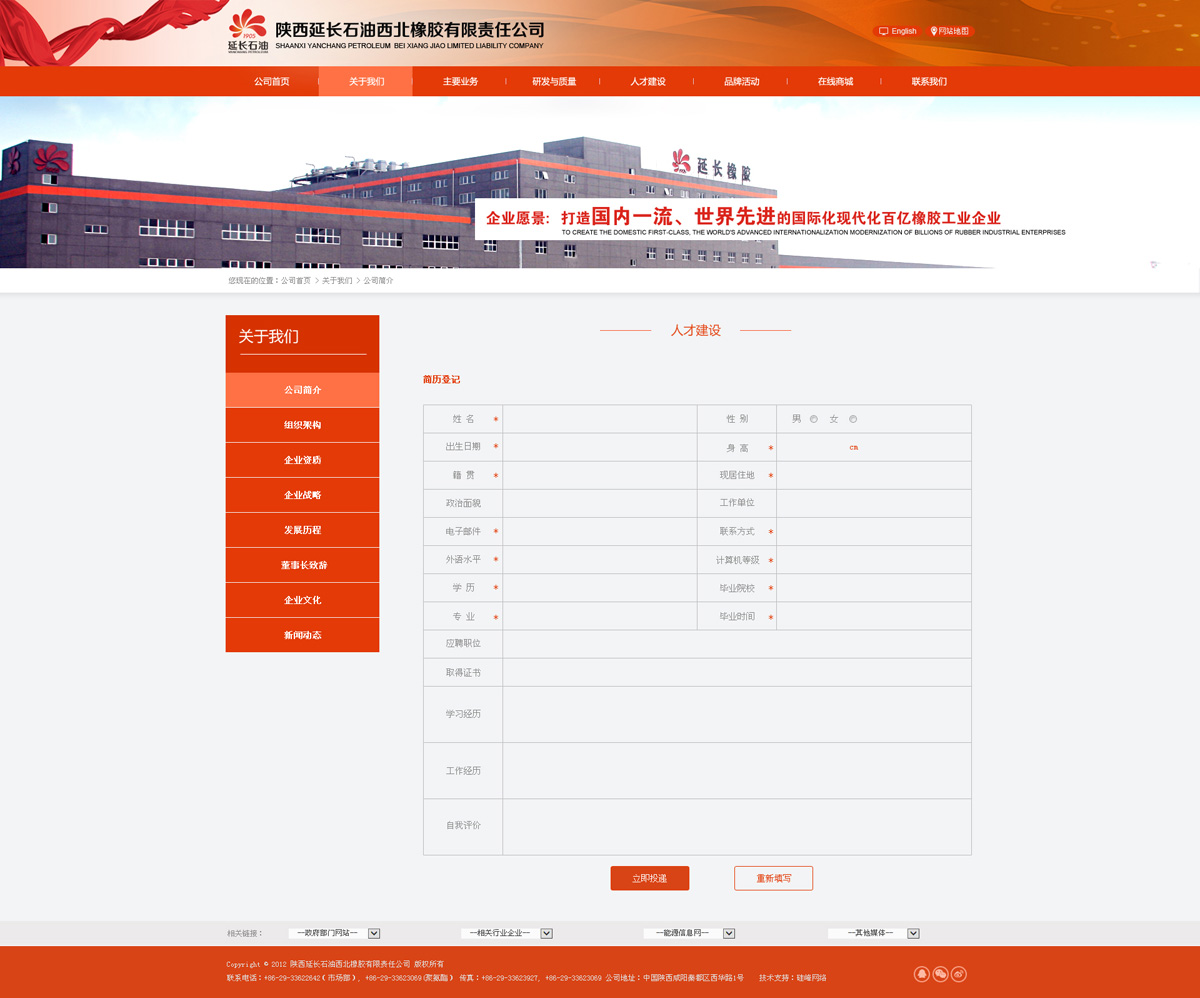
Task: Click the Yanchang Petroleum logo in header
Action: pos(248,31)
